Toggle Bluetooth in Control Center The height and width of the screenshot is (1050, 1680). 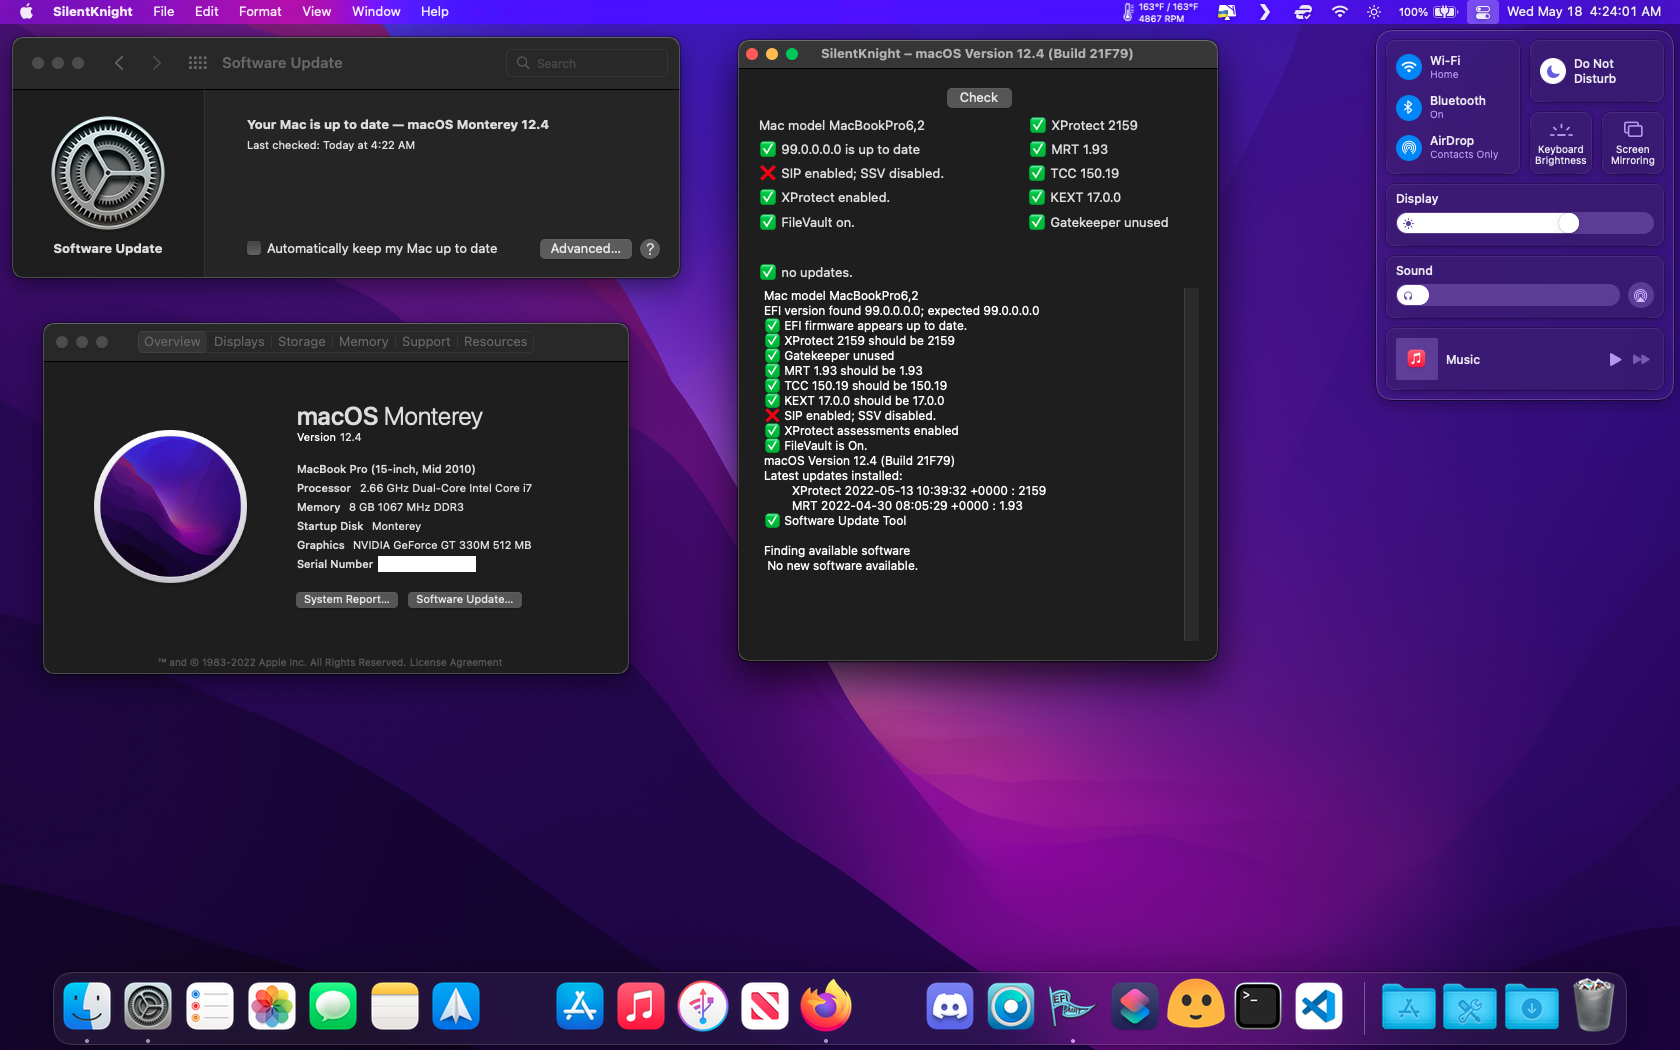click(1409, 107)
